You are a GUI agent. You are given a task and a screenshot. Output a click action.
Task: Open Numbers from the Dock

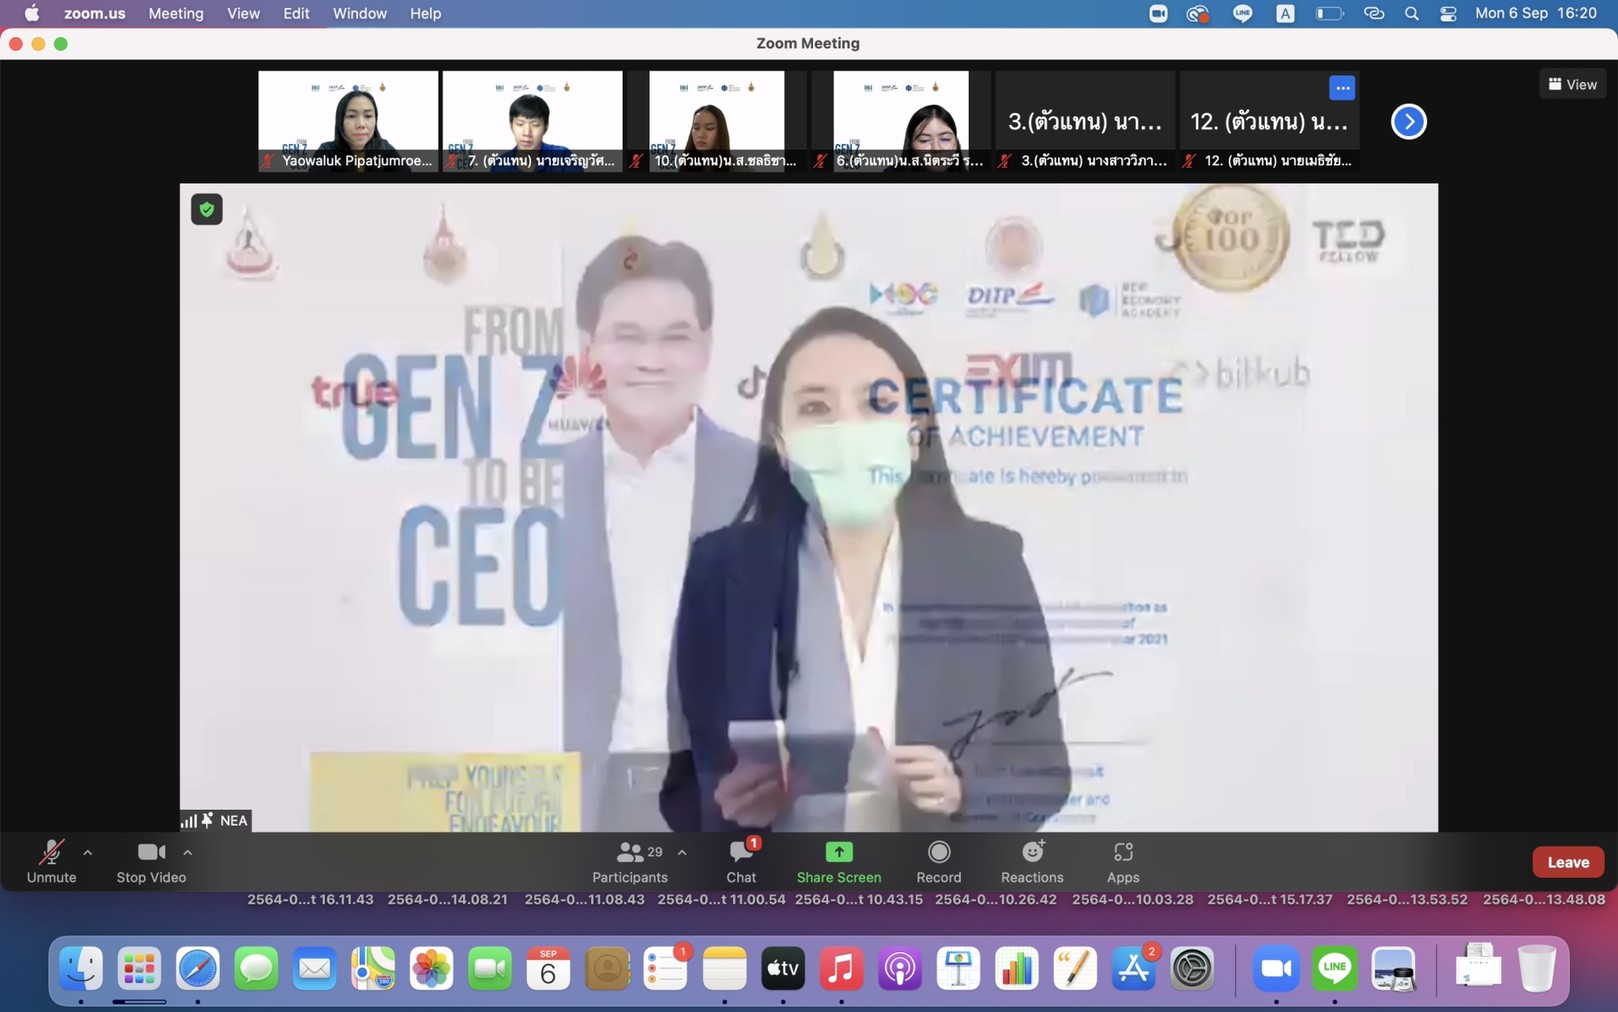1017,968
